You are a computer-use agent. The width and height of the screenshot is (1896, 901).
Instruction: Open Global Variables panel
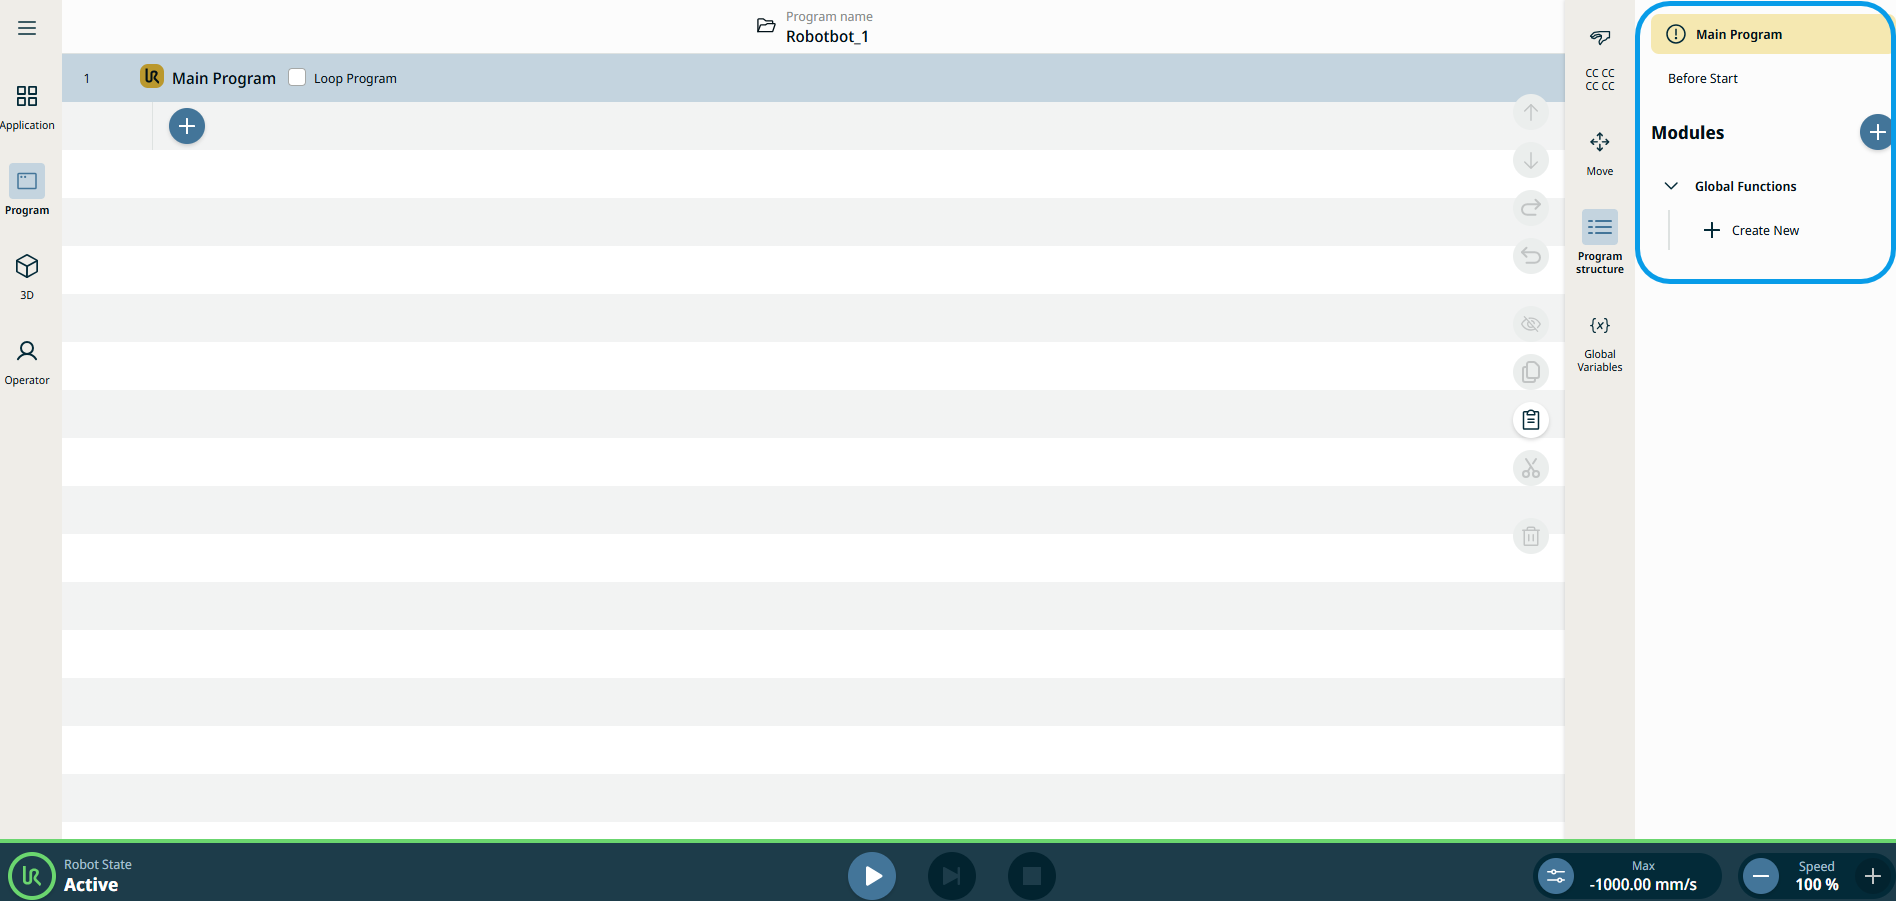(1599, 343)
